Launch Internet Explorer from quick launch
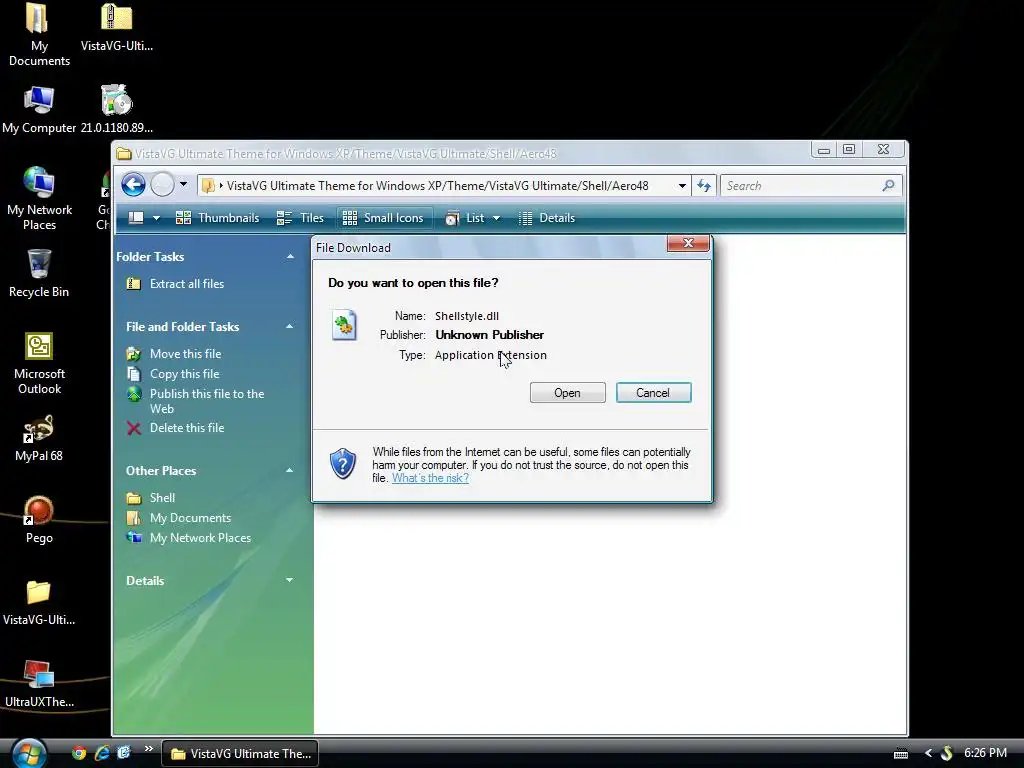1024x768 pixels. pyautogui.click(x=102, y=753)
